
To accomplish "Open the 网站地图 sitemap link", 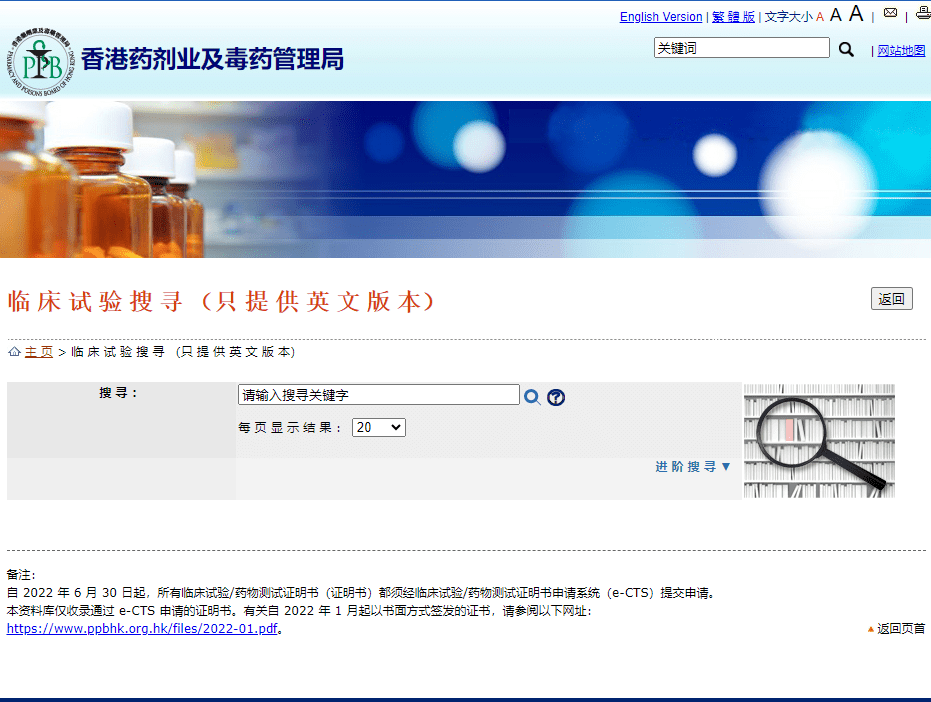I will tap(901, 50).
